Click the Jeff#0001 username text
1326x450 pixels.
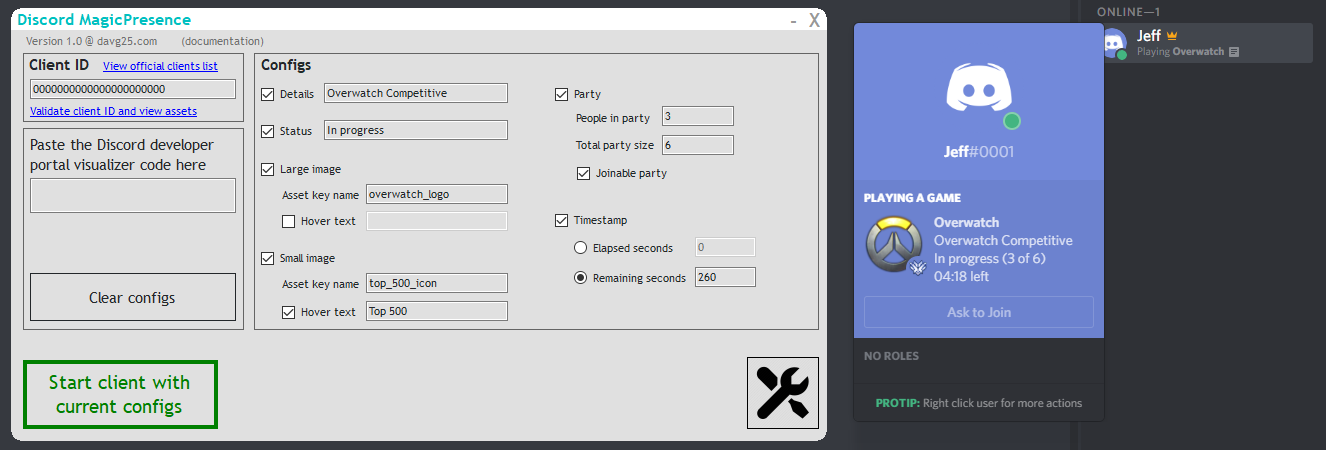[x=979, y=152]
